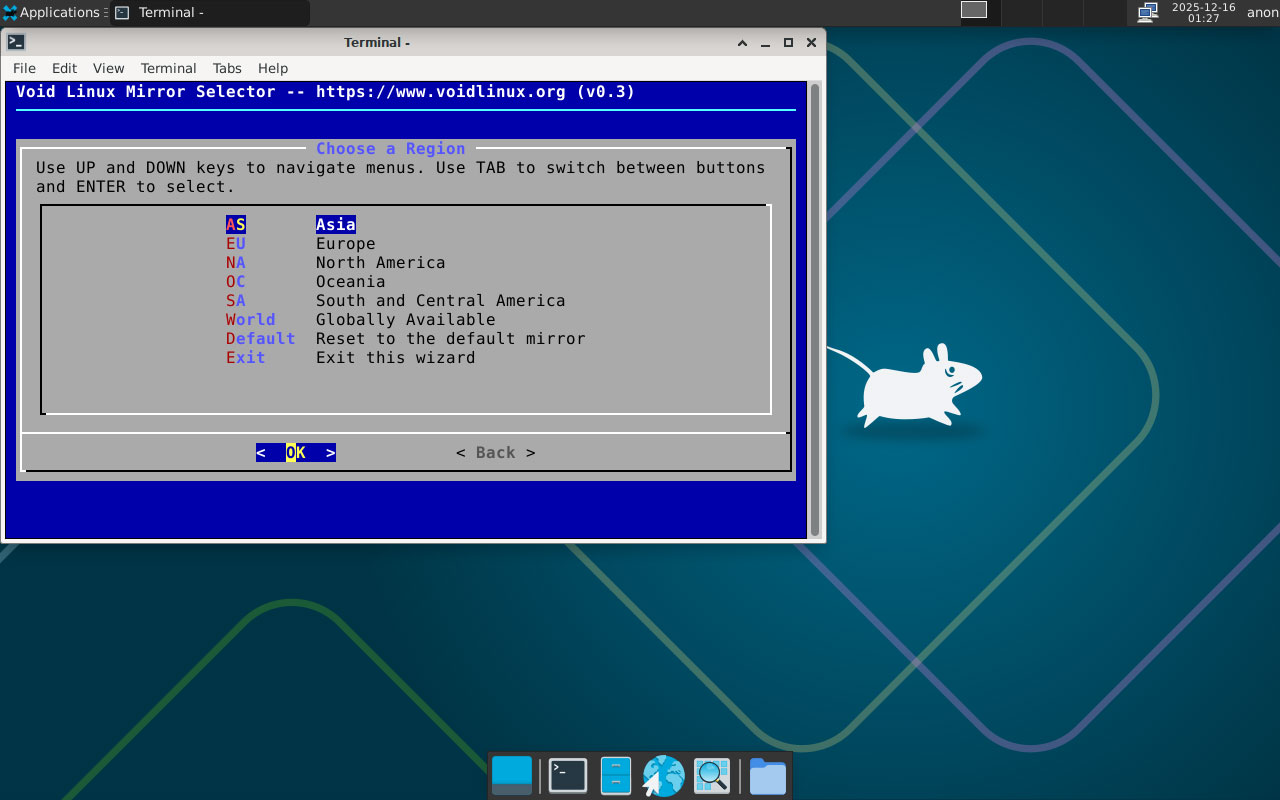The width and height of the screenshot is (1280, 800).
Task: Select the Europe region entry
Action: (x=345, y=244)
